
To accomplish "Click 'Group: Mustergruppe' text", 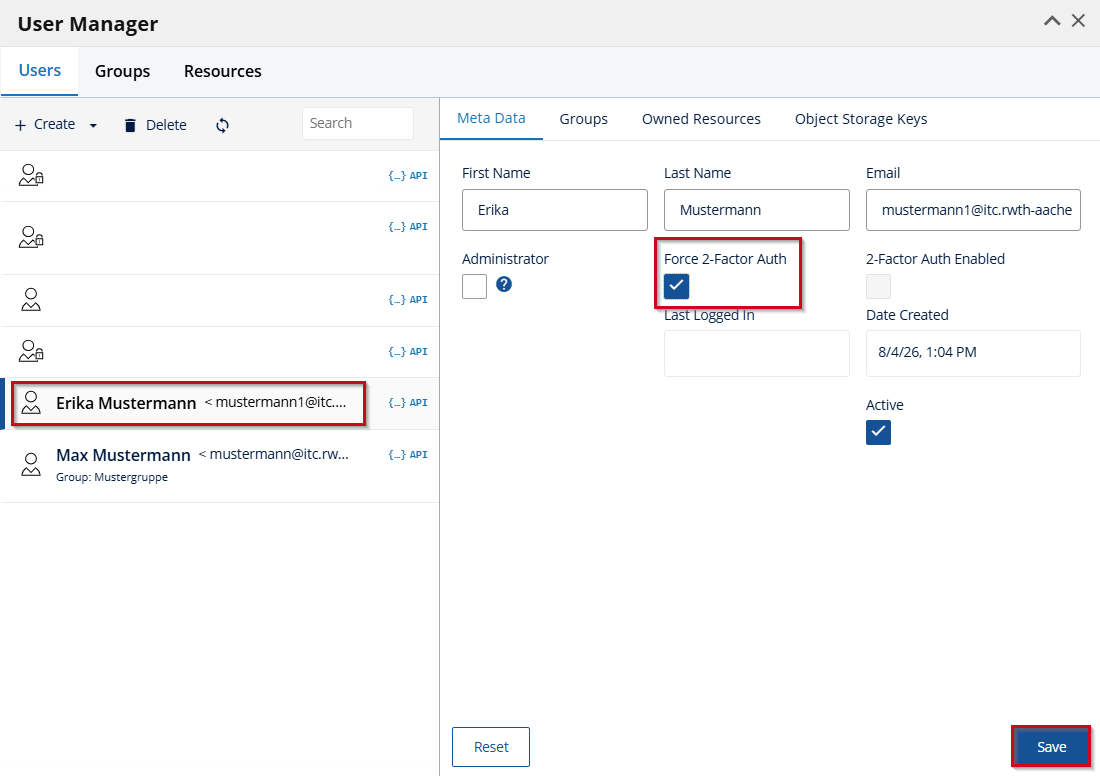I will [x=112, y=477].
